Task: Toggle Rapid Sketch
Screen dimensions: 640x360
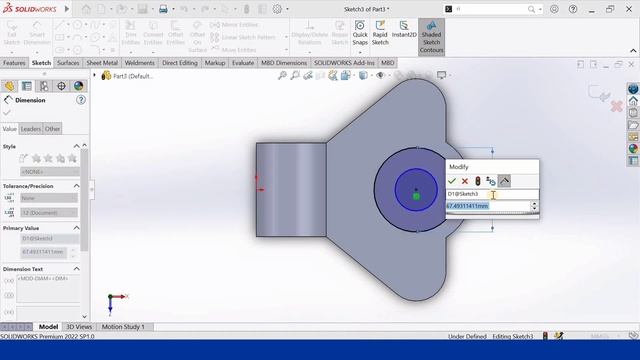Action: pyautogui.click(x=380, y=33)
